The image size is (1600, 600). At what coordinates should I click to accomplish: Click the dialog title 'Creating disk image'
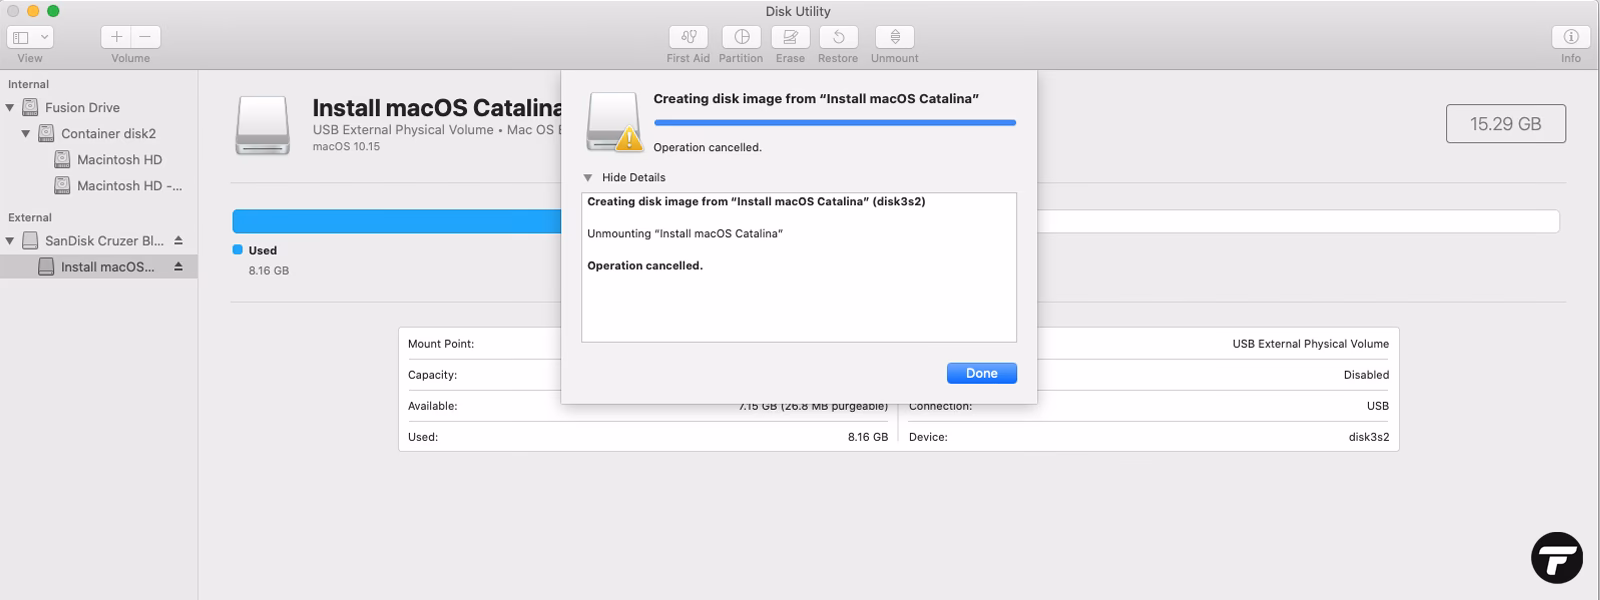pos(816,99)
